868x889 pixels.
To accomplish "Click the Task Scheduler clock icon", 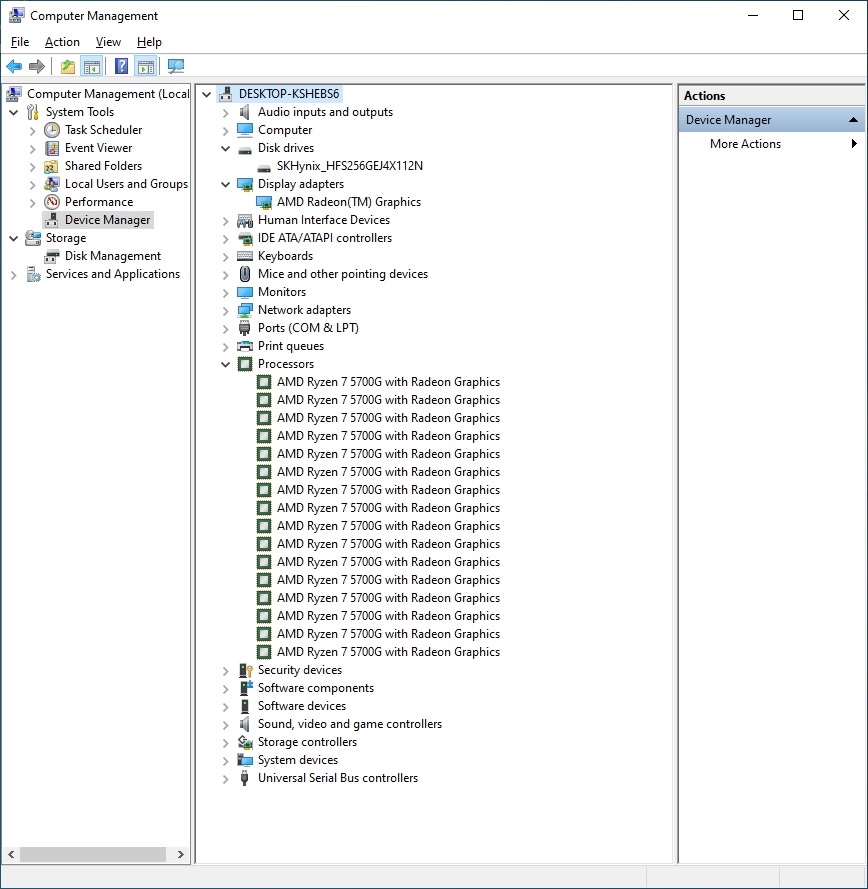I will pos(52,130).
